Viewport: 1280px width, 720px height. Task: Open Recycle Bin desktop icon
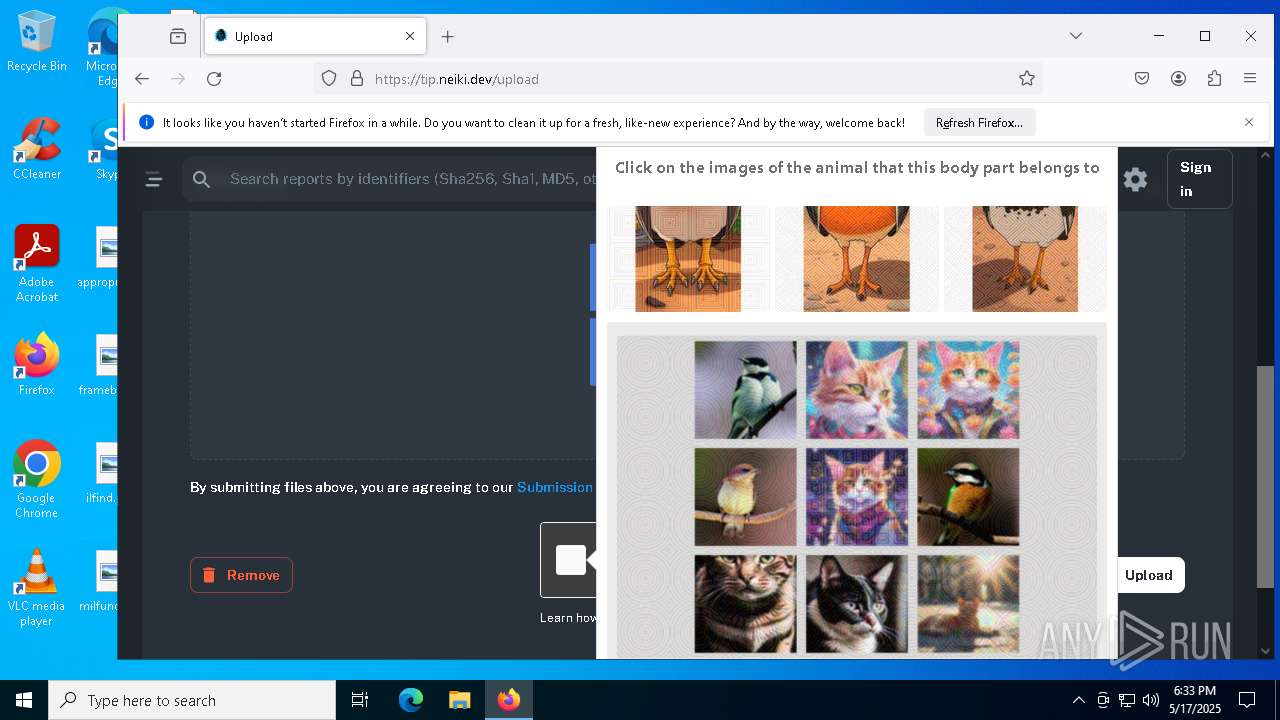point(37,41)
